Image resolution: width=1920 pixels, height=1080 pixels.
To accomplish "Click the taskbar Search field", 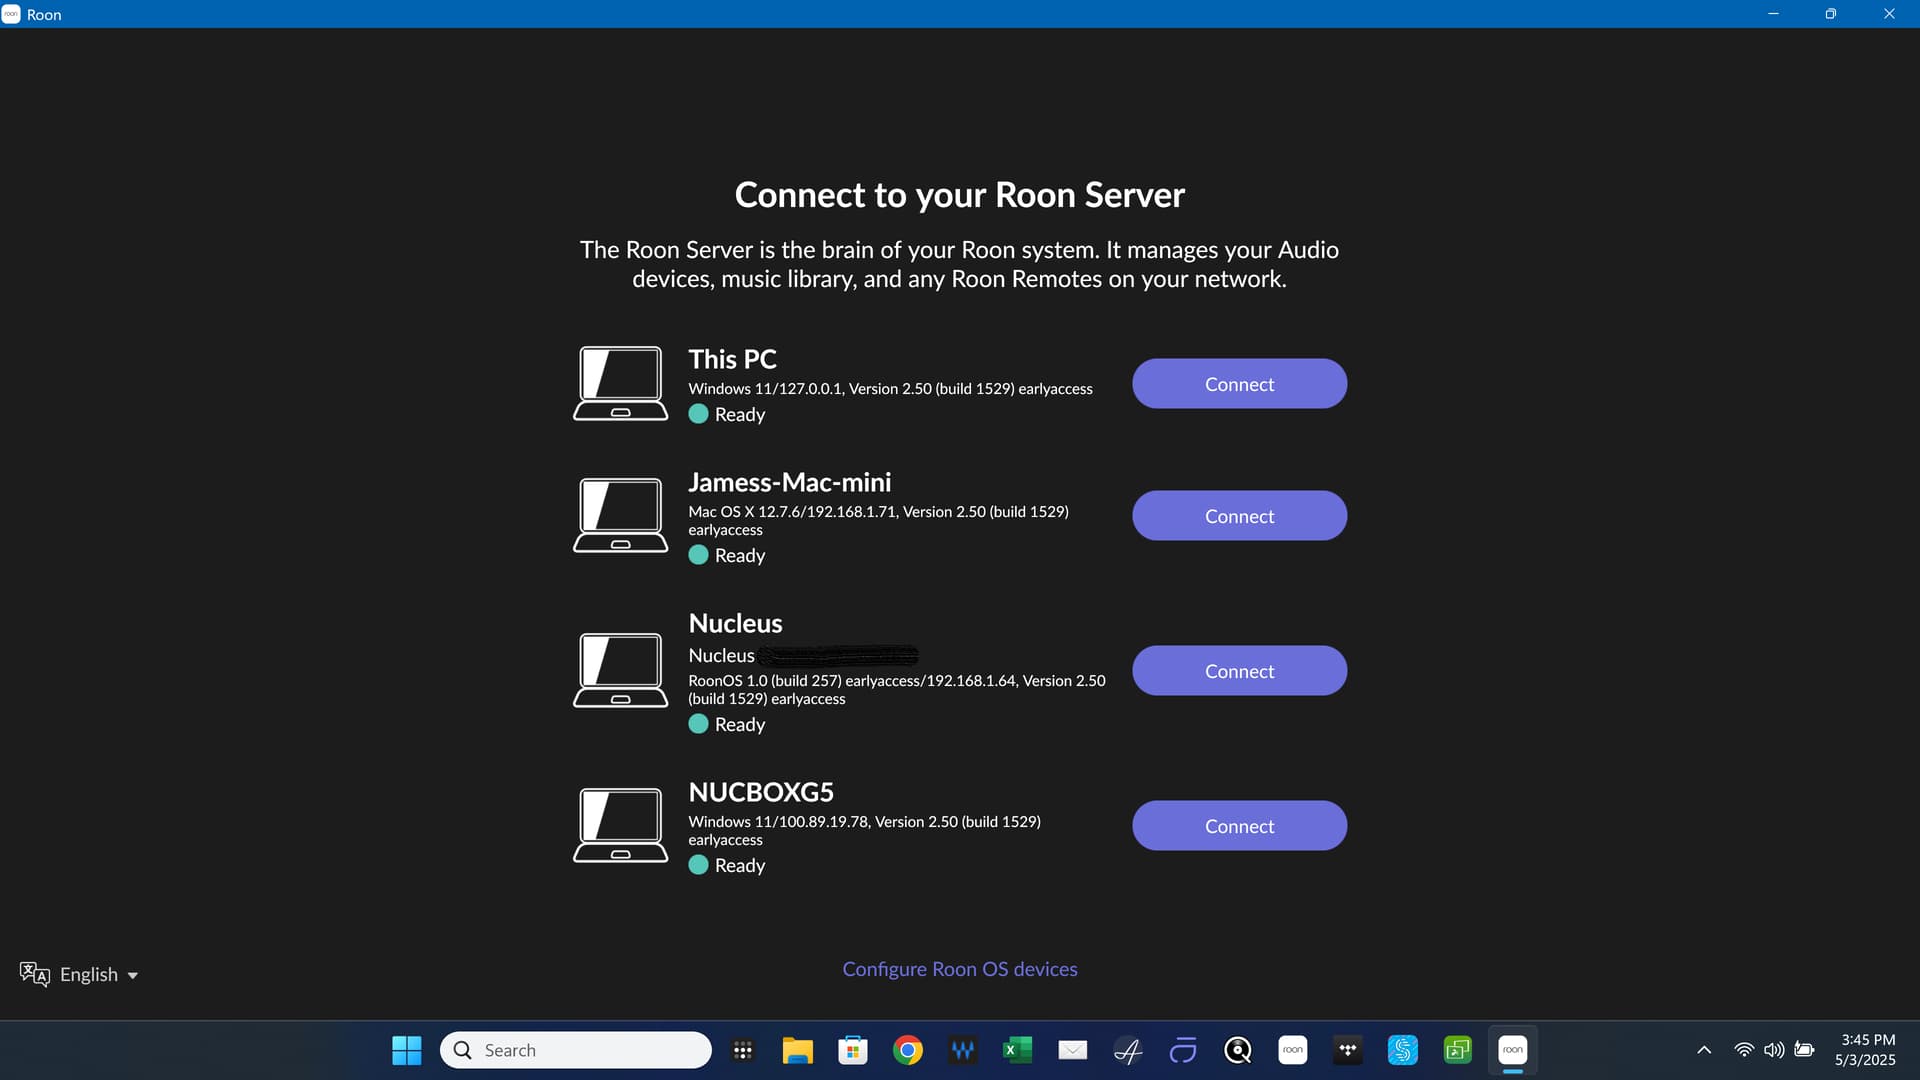I will [576, 1050].
